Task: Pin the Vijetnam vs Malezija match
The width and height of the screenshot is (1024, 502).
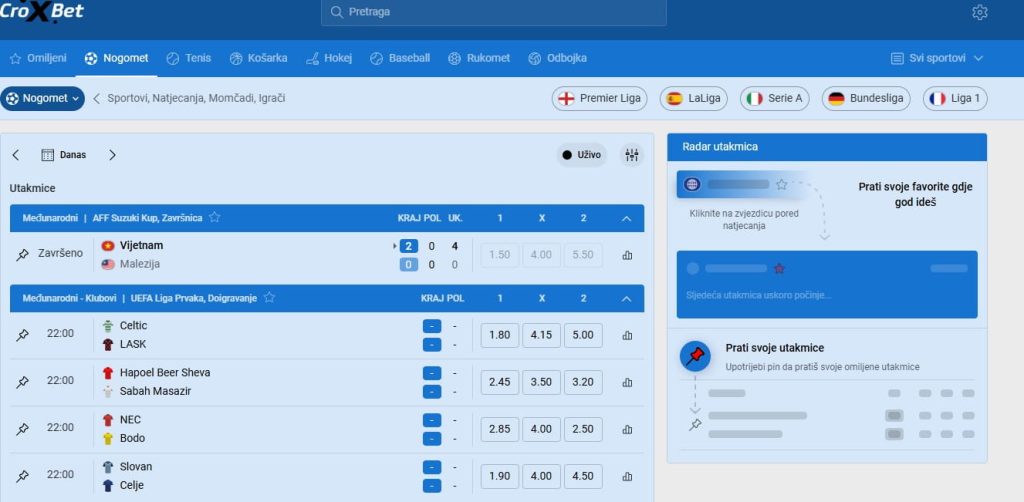Action: pyautogui.click(x=22, y=255)
